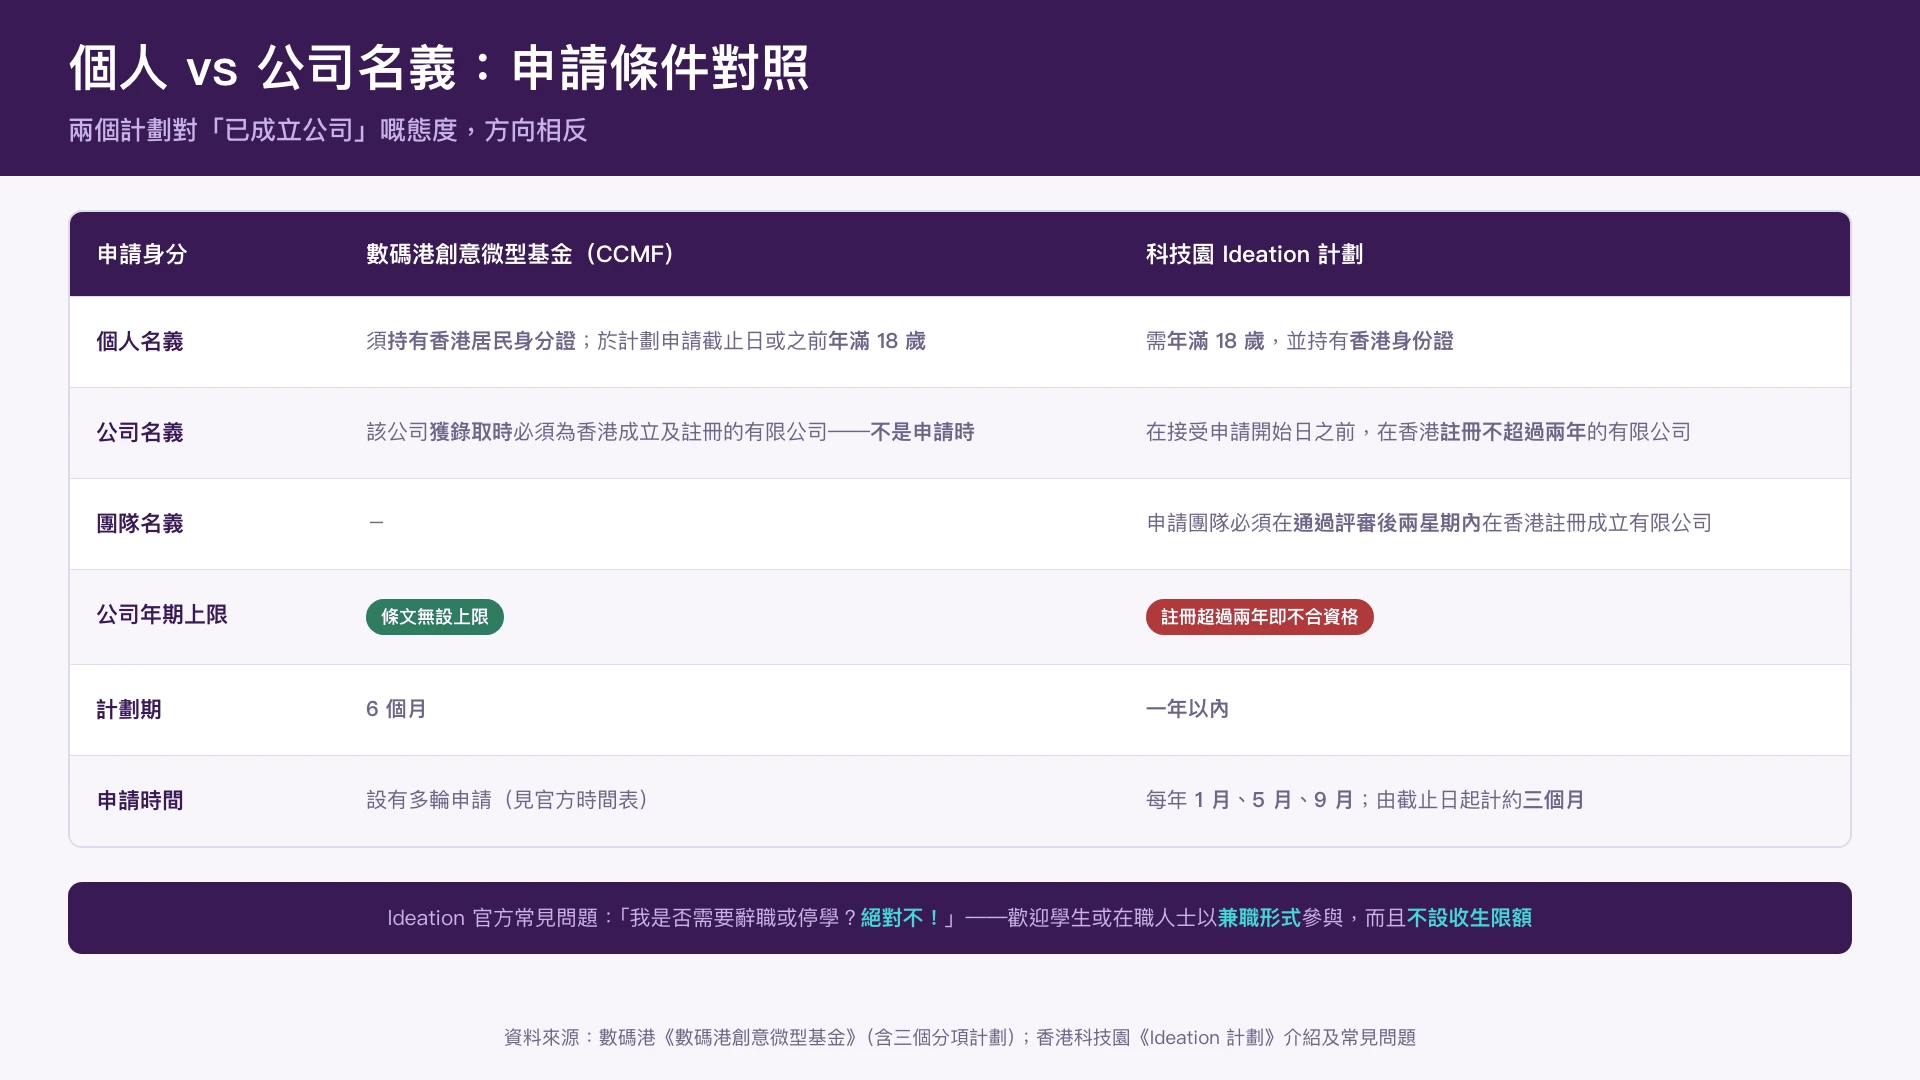Click the highlighted text 兼職形式 in the banner
The width and height of the screenshot is (1920, 1080).
[x=1259, y=918]
